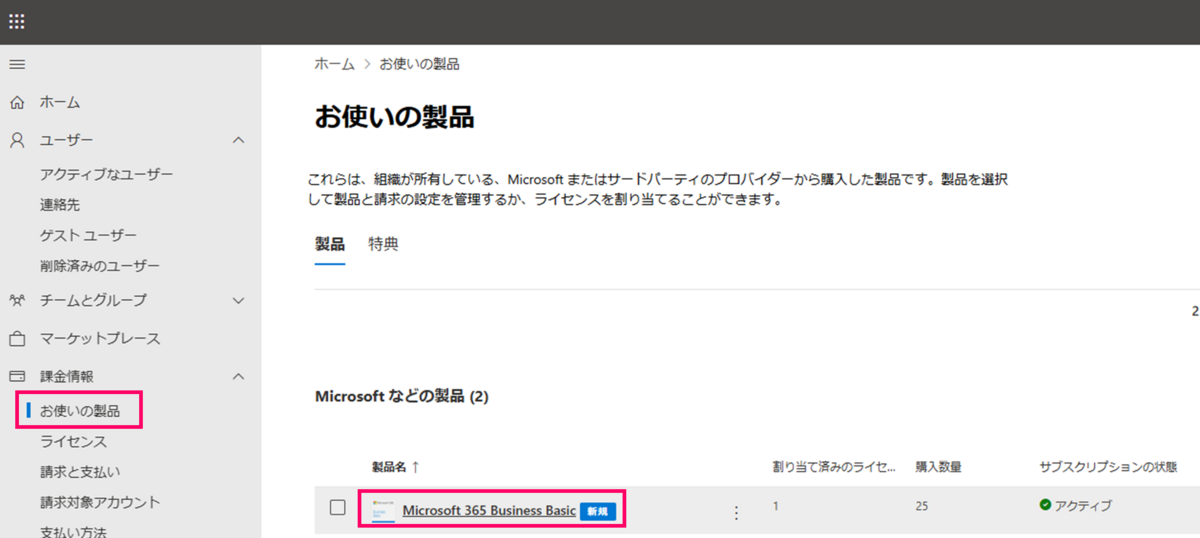Image resolution: width=1200 pixels, height=538 pixels.
Task: Select お使いの製品 in the sidebar
Action: (80, 411)
